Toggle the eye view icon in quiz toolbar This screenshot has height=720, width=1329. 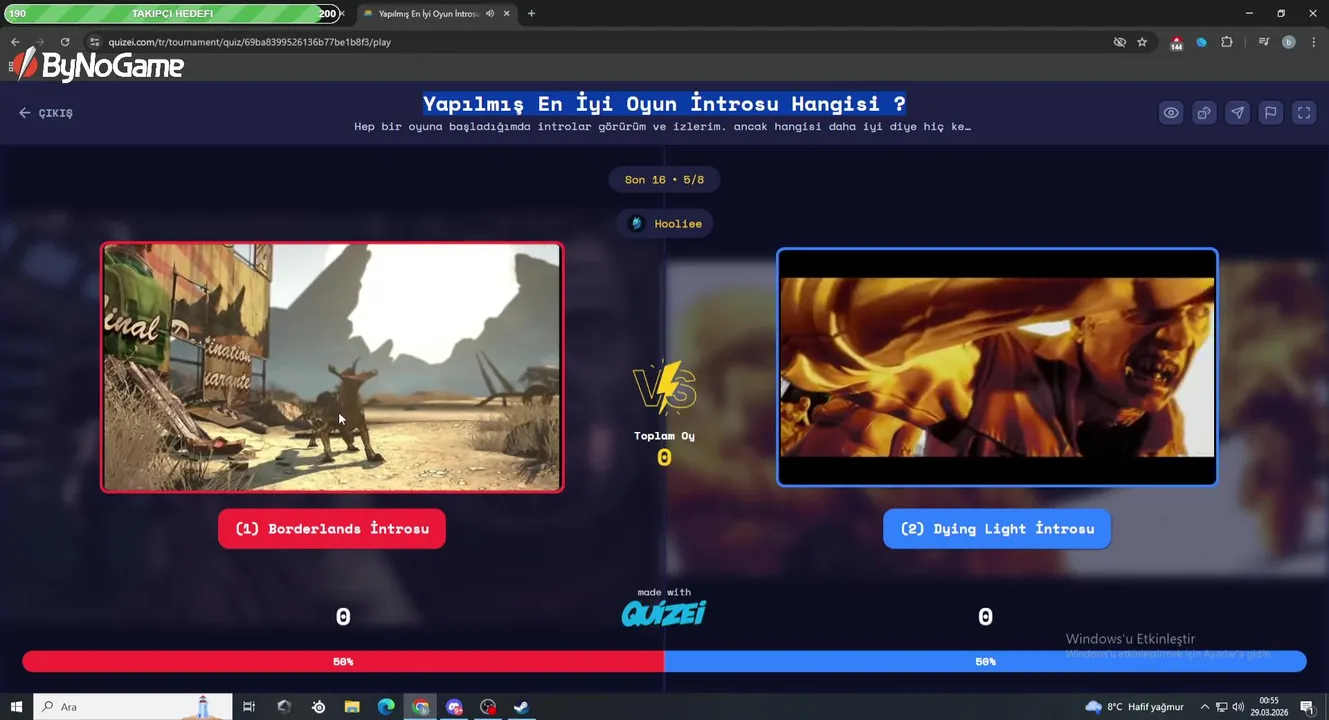(x=1171, y=113)
